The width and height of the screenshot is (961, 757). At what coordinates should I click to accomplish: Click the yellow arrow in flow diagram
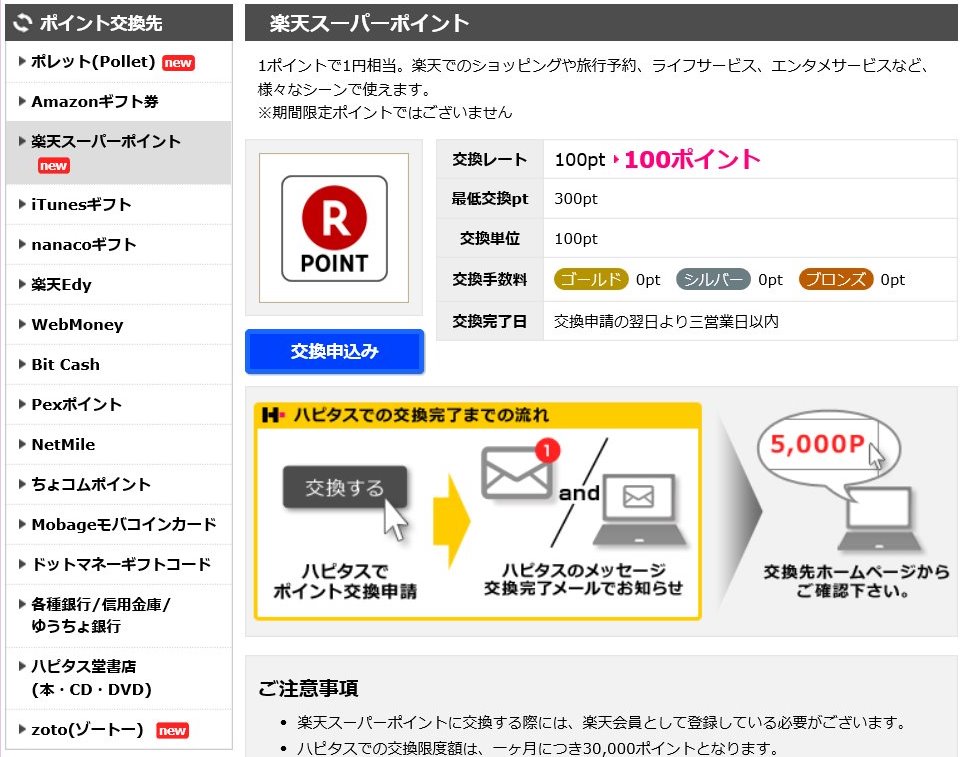click(x=452, y=521)
